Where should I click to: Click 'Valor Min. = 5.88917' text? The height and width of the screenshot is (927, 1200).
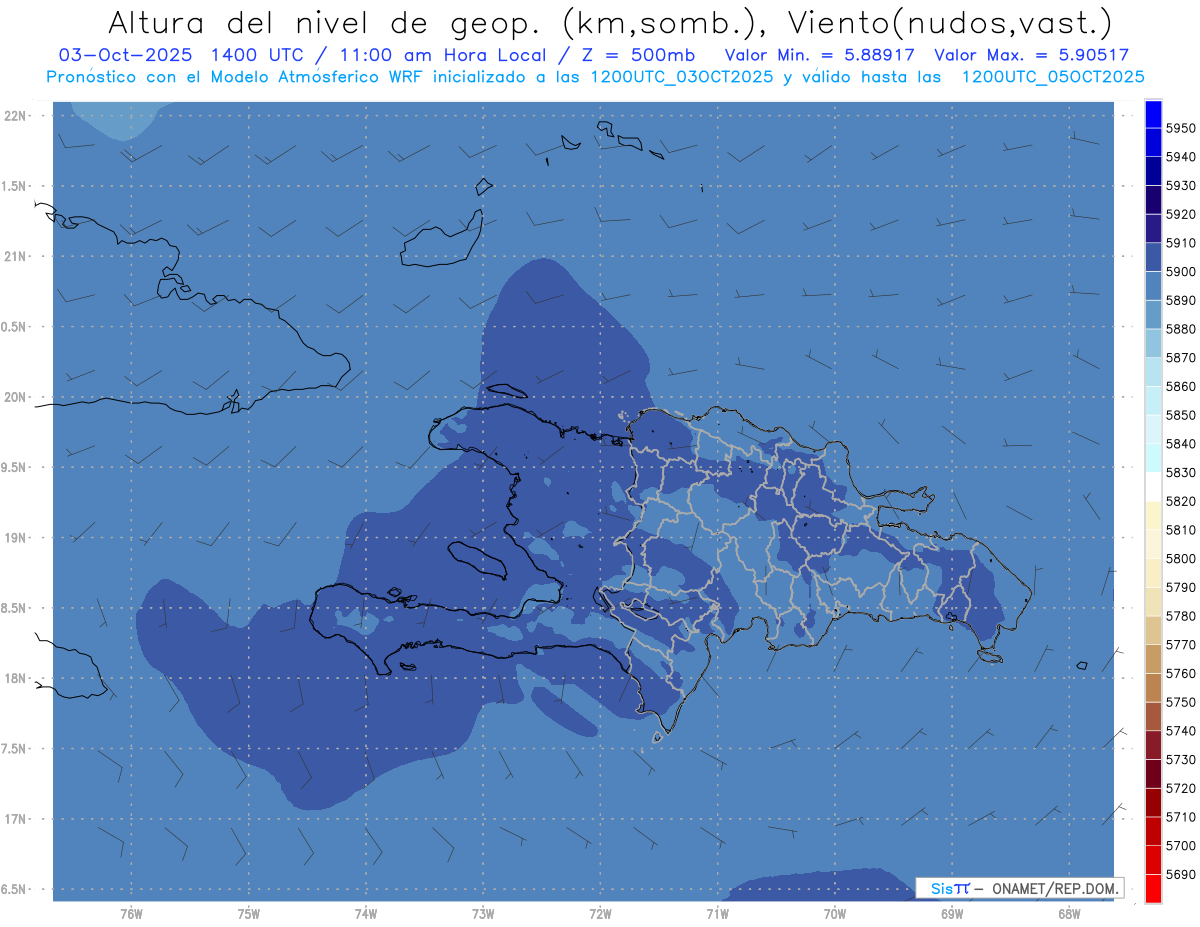pos(819,56)
